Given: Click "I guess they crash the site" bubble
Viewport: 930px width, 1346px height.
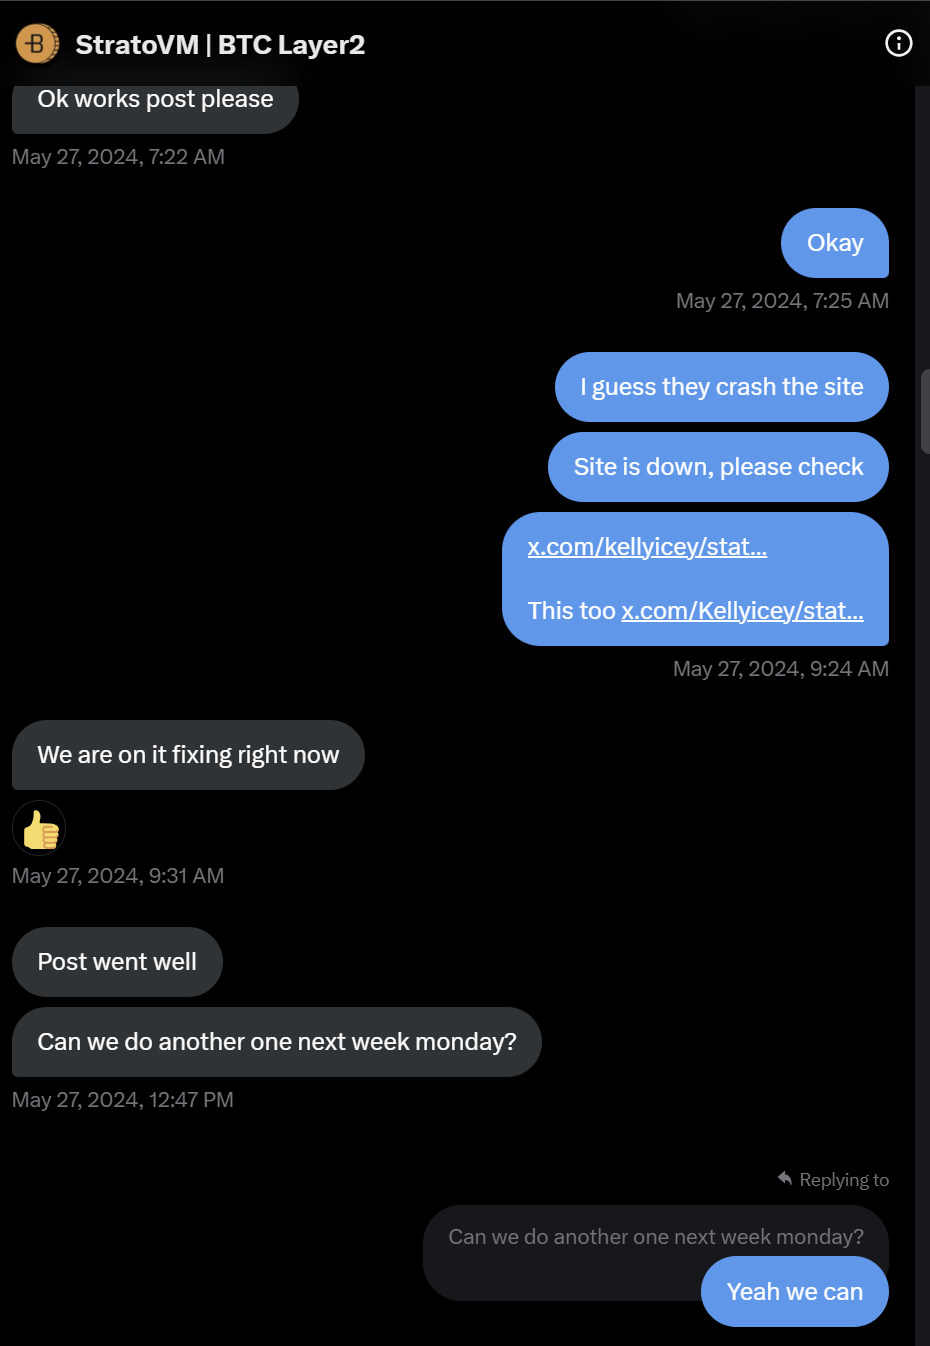Looking at the screenshot, I should (x=721, y=387).
